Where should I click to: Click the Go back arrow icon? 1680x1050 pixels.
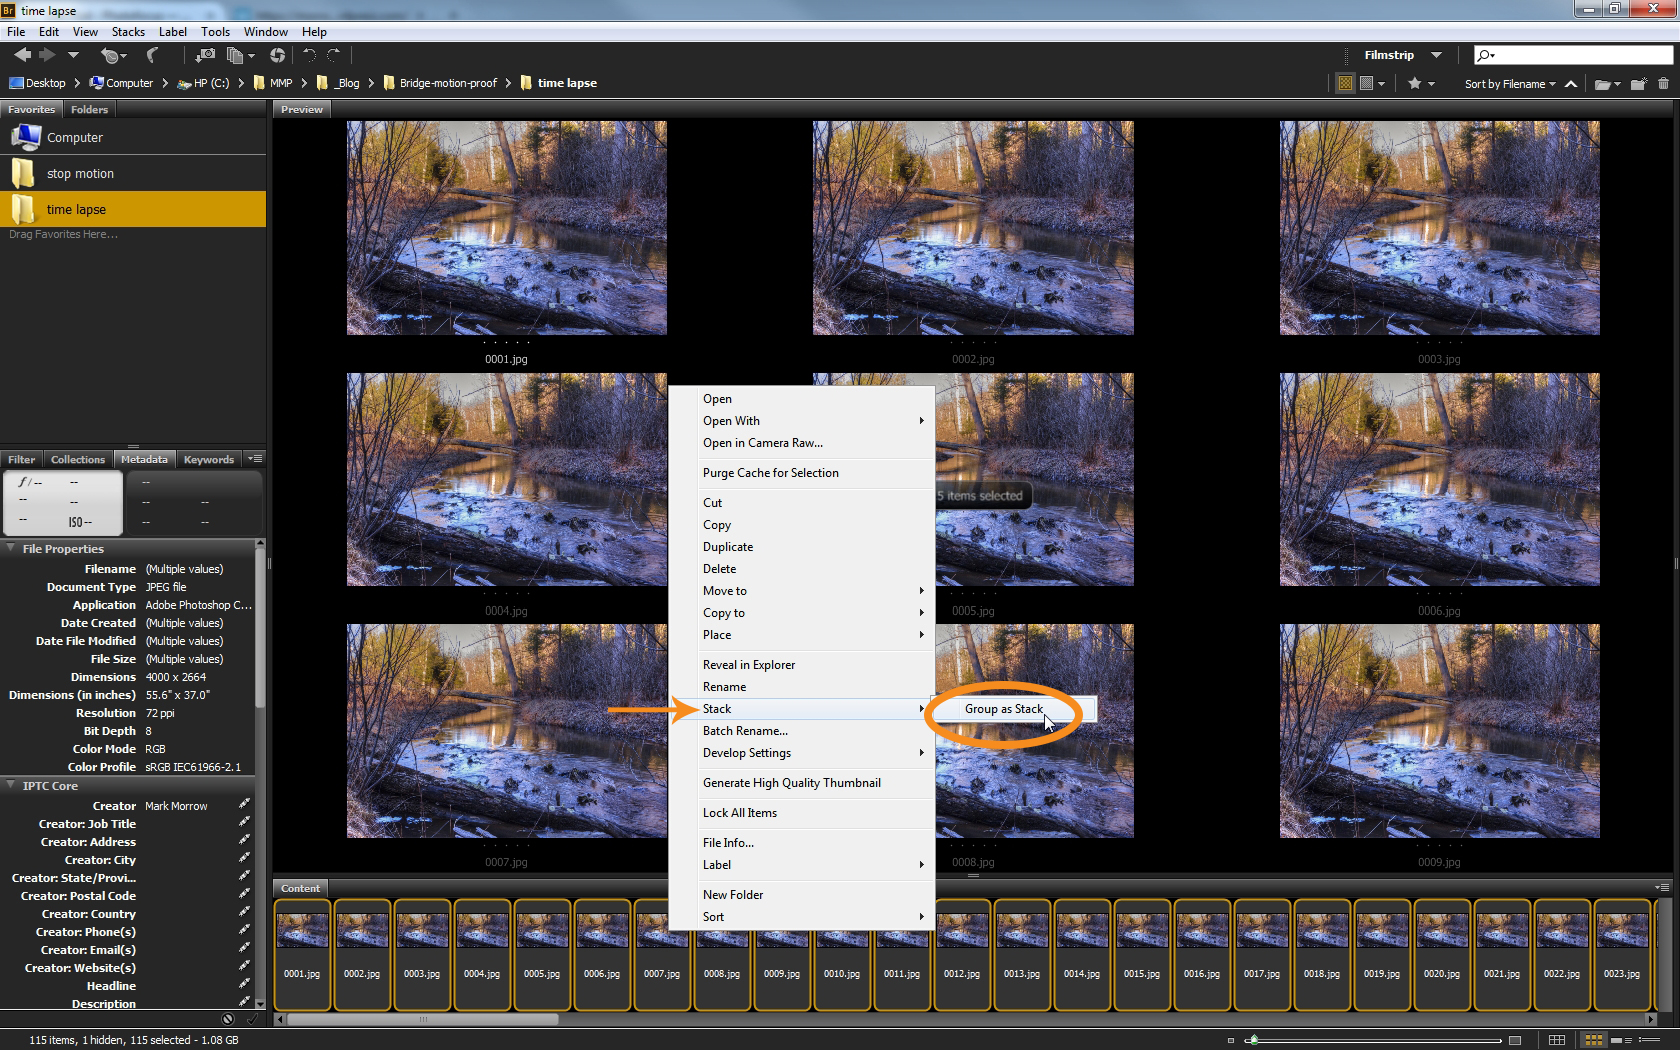click(22, 56)
